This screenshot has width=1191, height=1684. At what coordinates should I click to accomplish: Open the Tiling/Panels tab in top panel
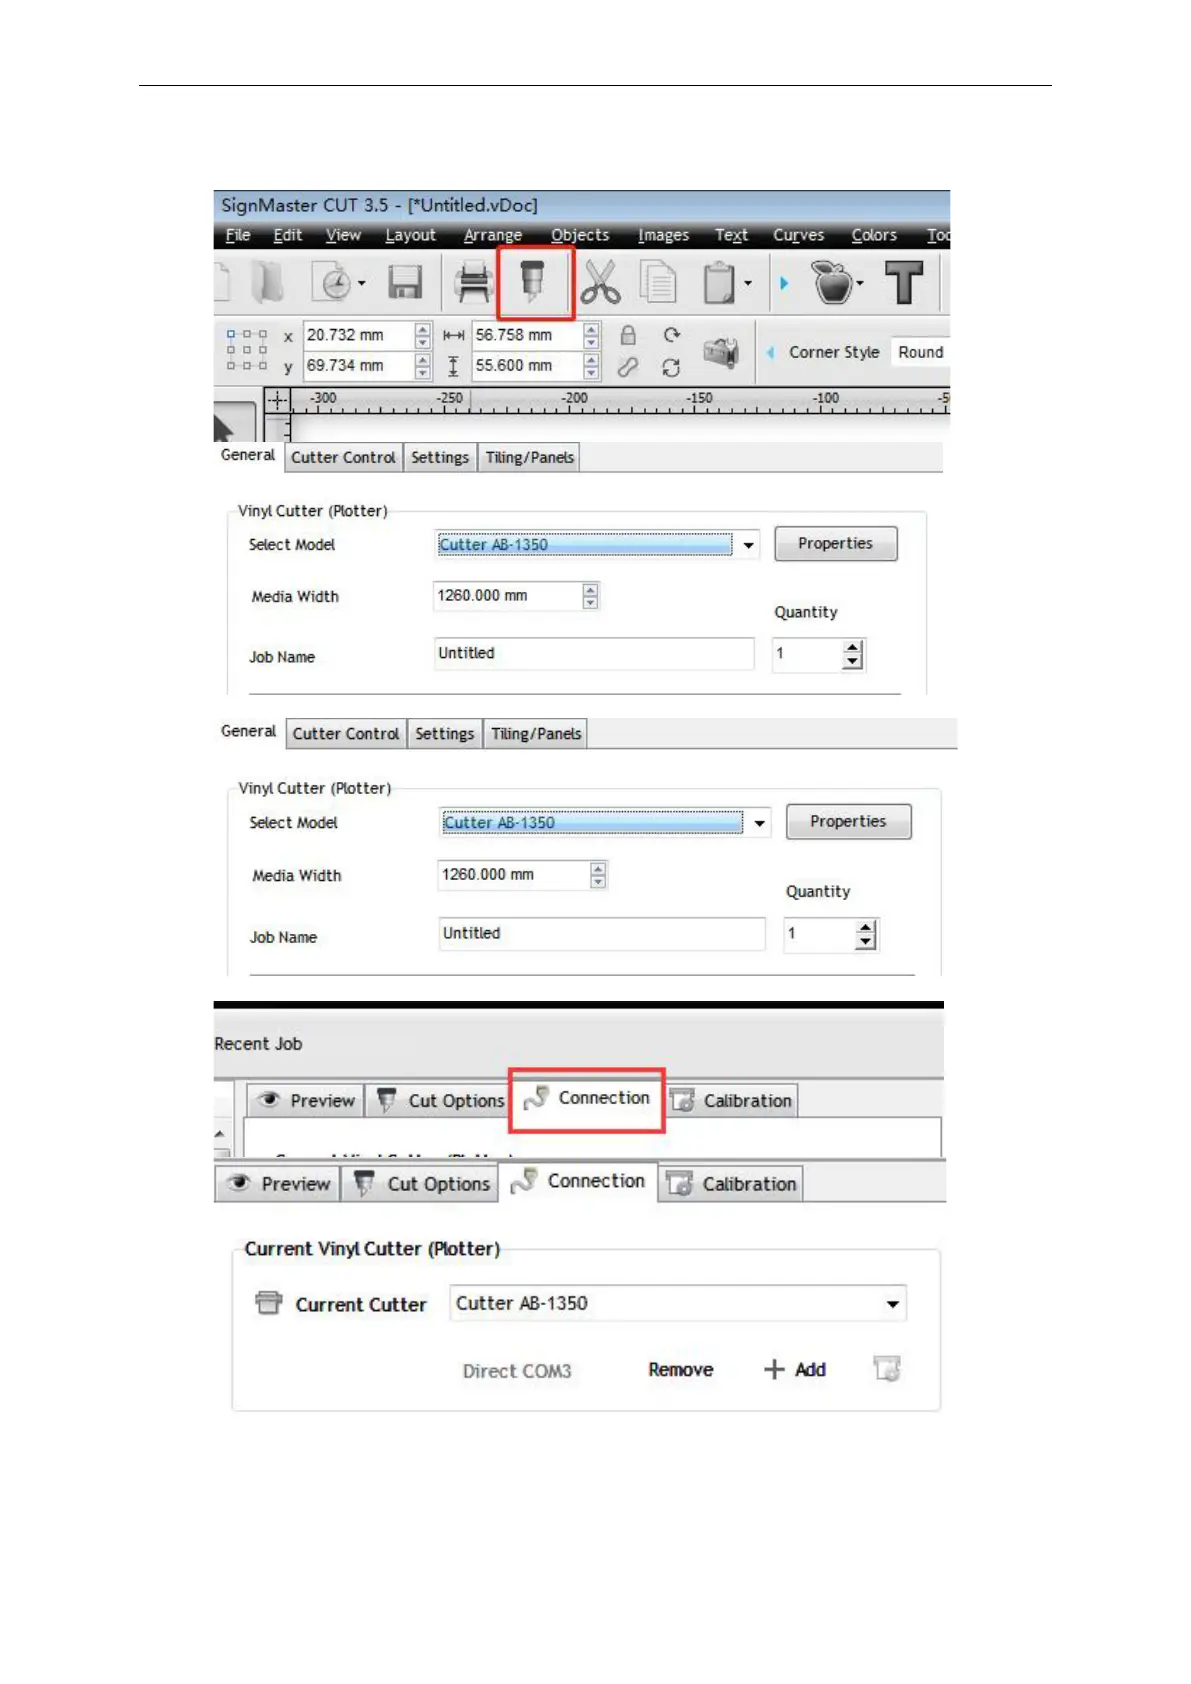tap(529, 458)
